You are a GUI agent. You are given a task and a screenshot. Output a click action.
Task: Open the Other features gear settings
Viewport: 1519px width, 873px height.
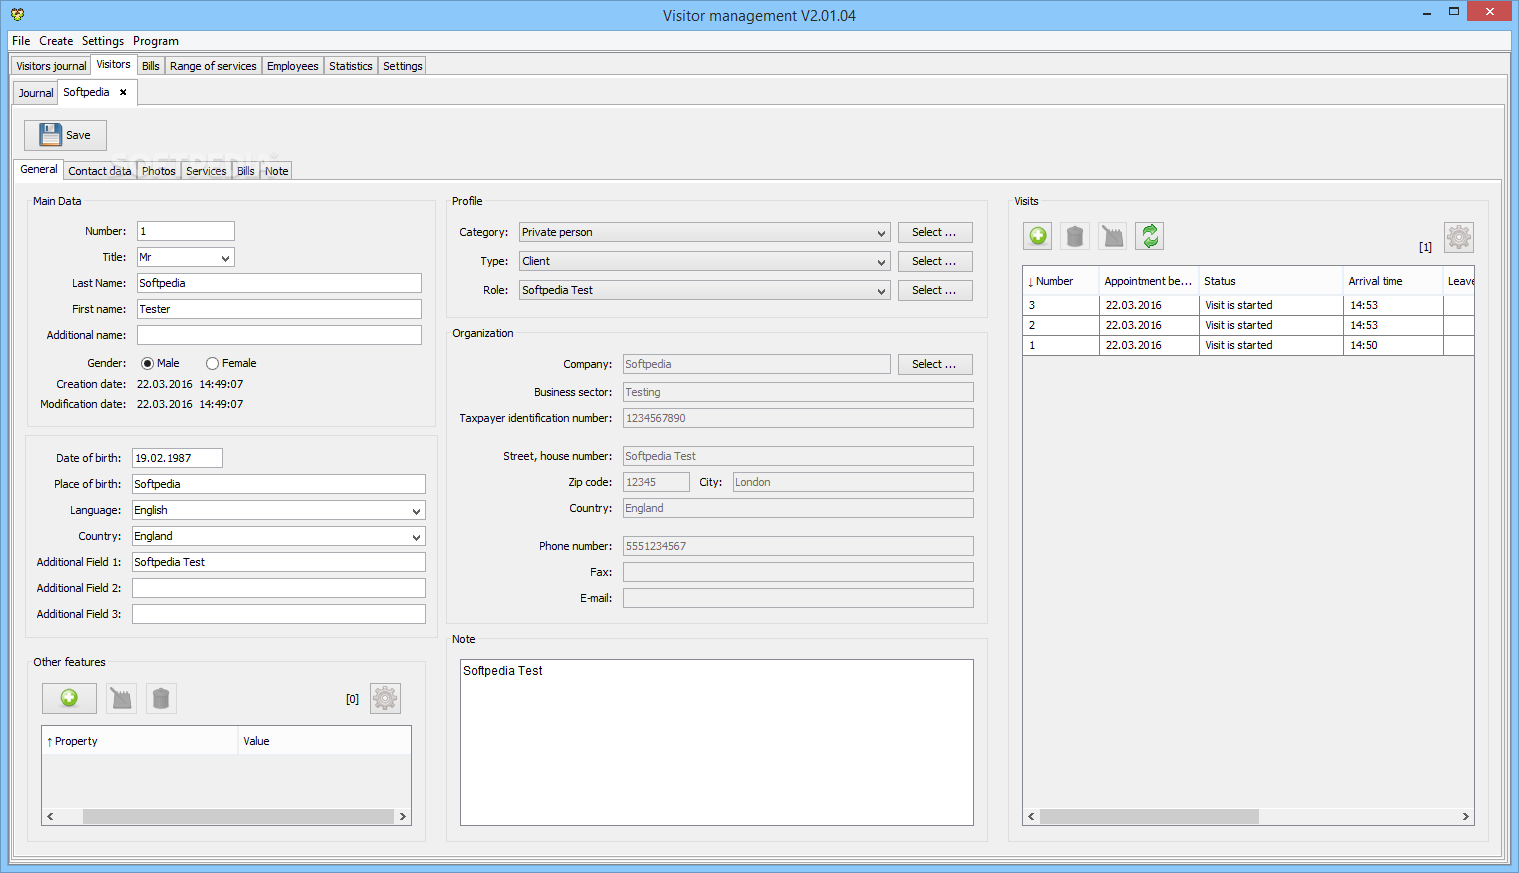pyautogui.click(x=385, y=698)
